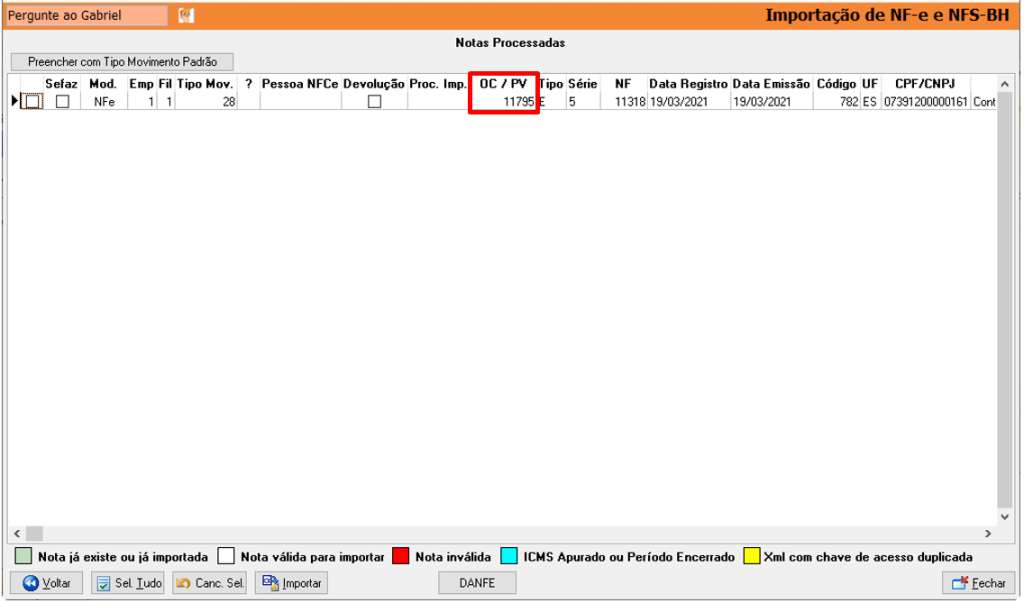
Task: Click the Mod. cell NFe
Action: coord(104,102)
